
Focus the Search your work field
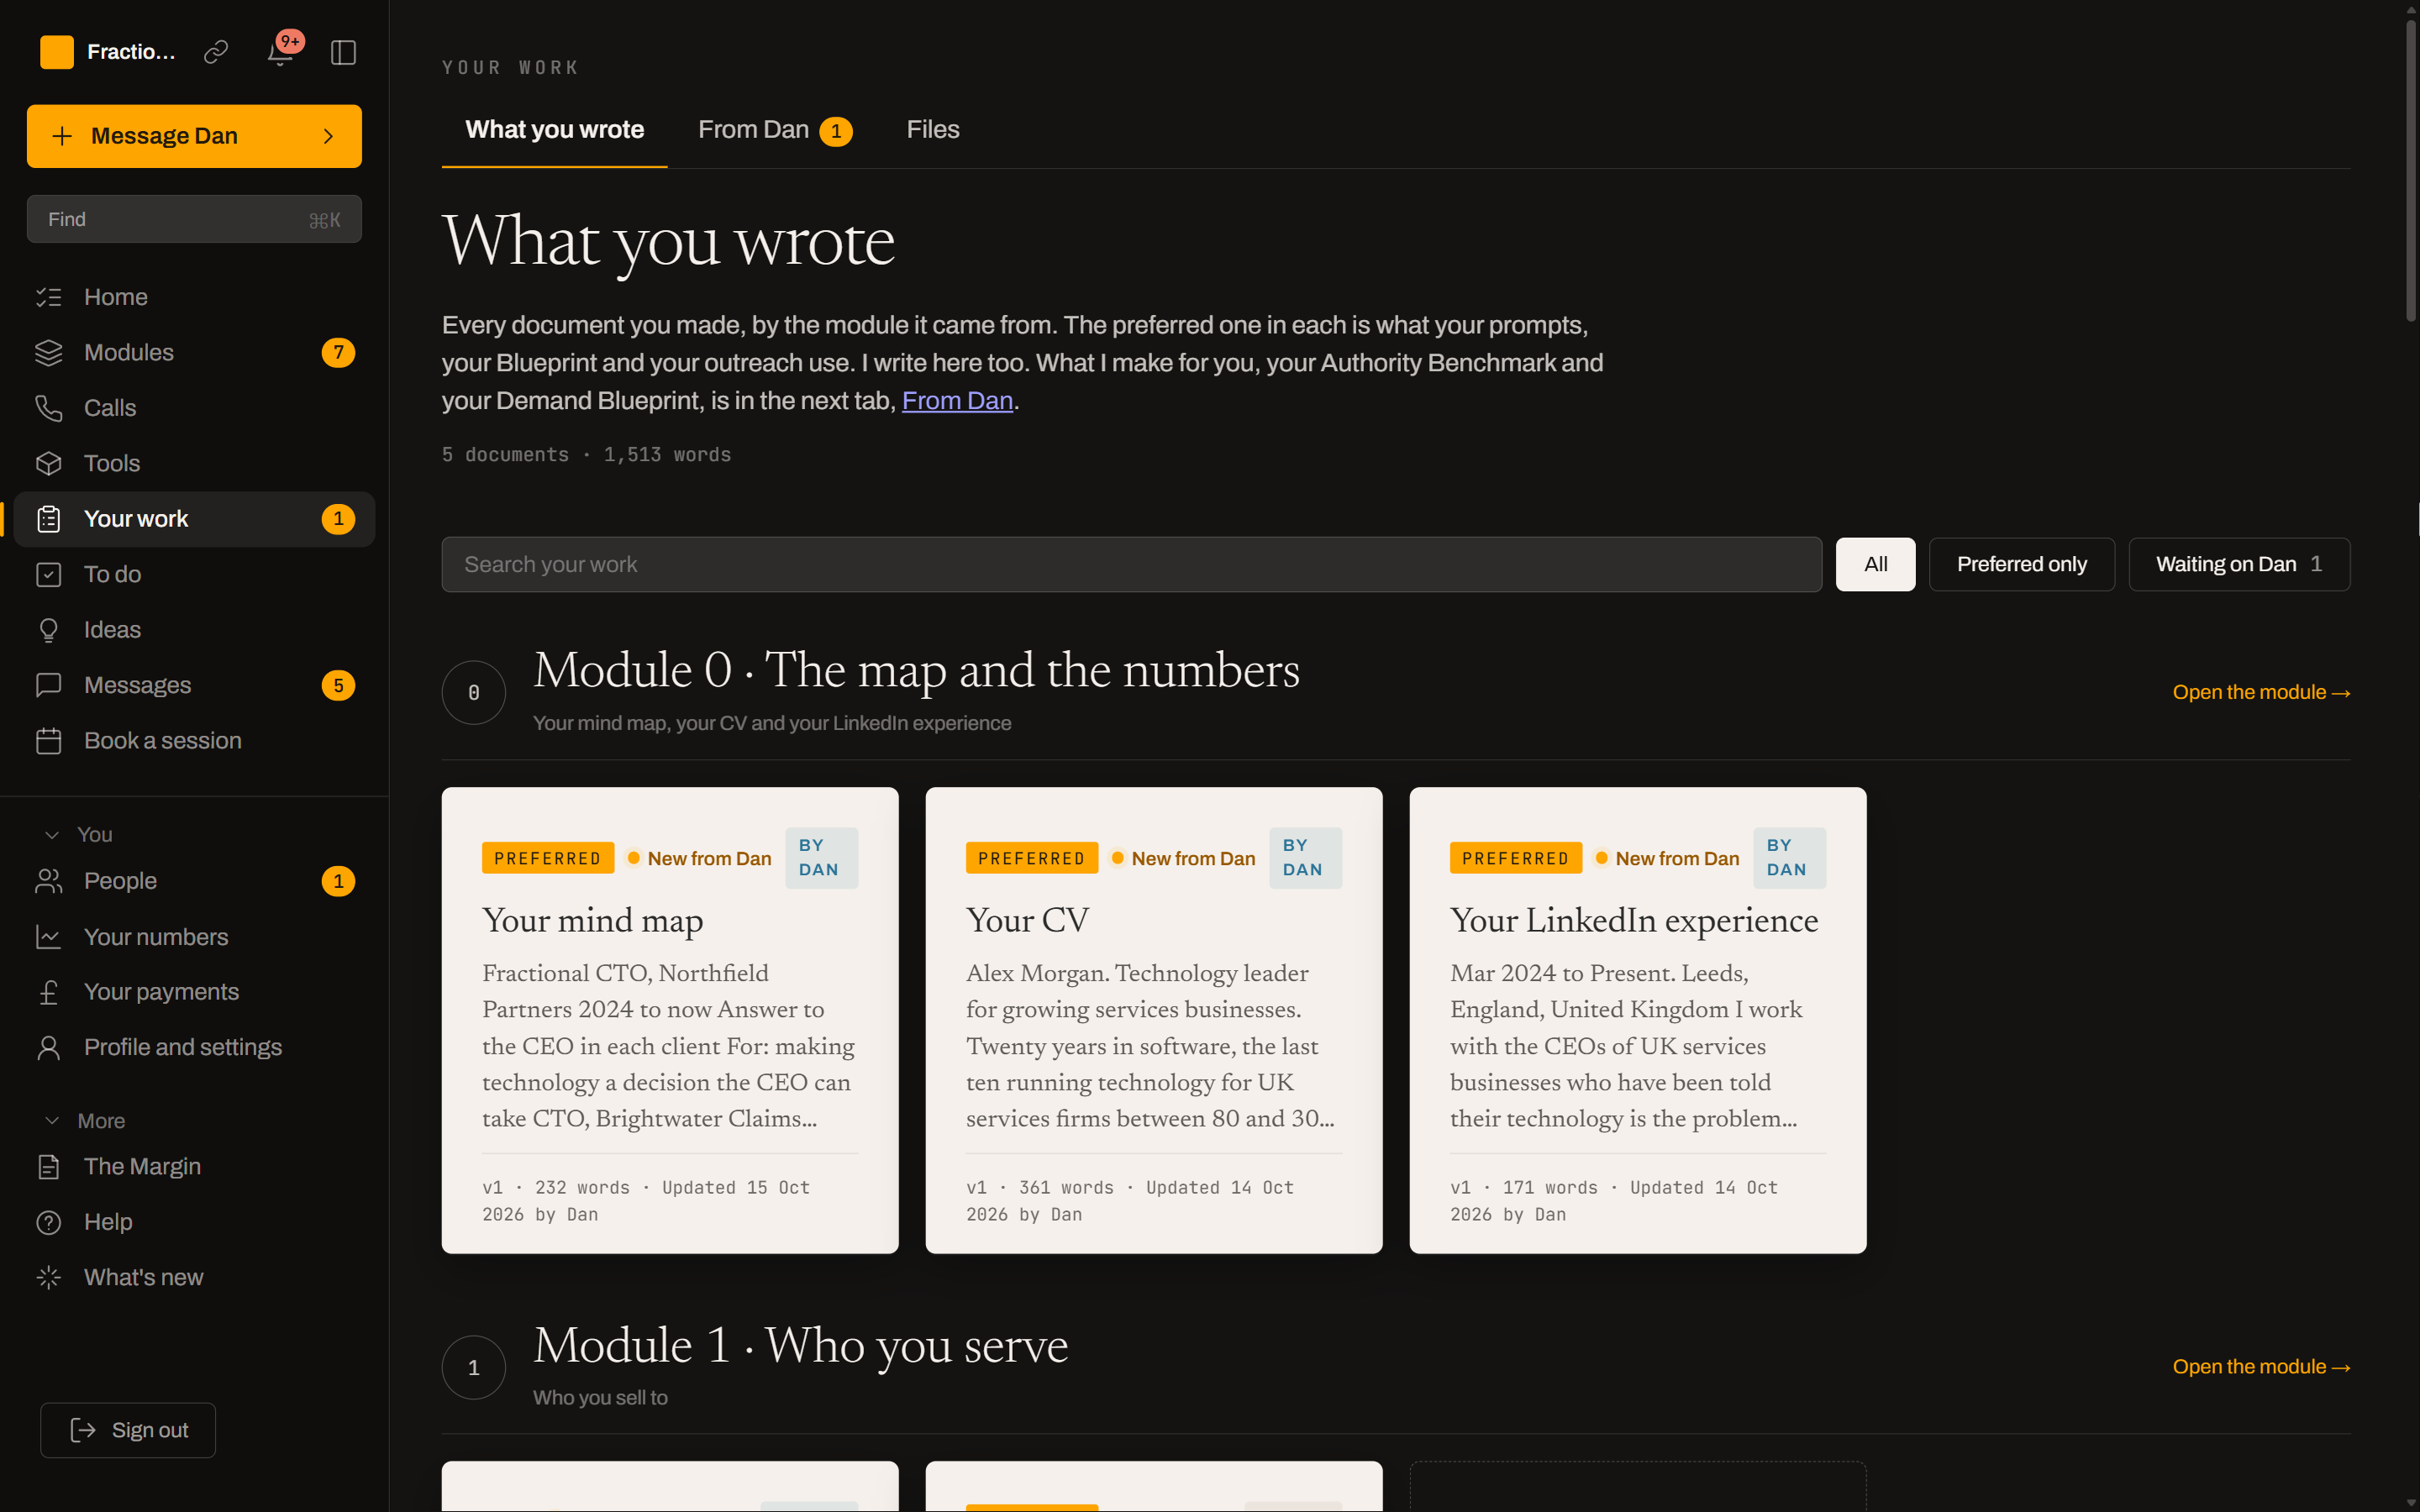1131,564
